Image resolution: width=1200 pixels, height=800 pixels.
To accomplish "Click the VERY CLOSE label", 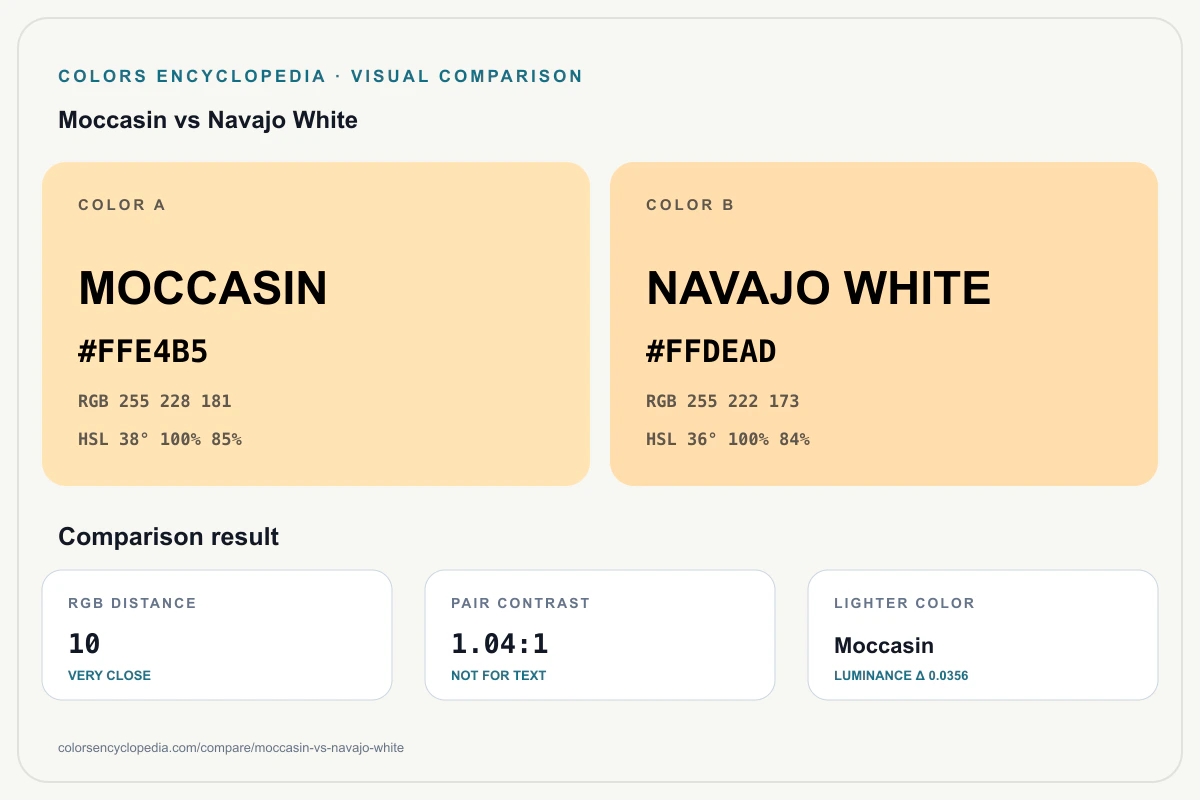I will (x=109, y=675).
